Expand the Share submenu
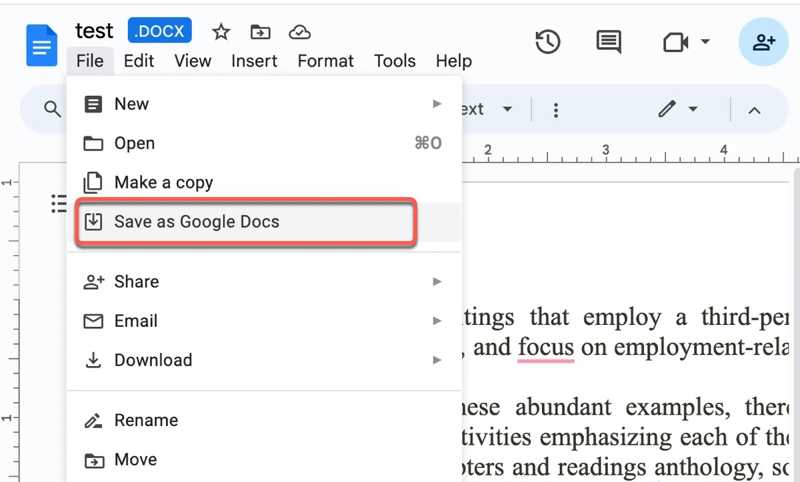Image resolution: width=800 pixels, height=482 pixels. coord(264,282)
